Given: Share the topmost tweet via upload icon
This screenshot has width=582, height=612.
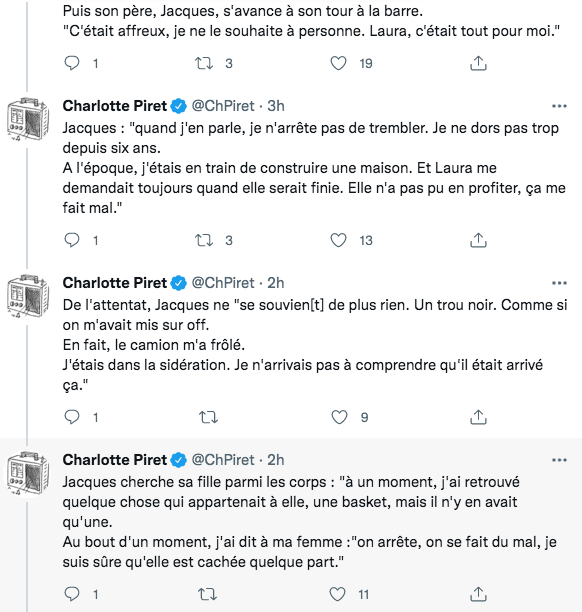Looking at the screenshot, I should coord(478,63).
